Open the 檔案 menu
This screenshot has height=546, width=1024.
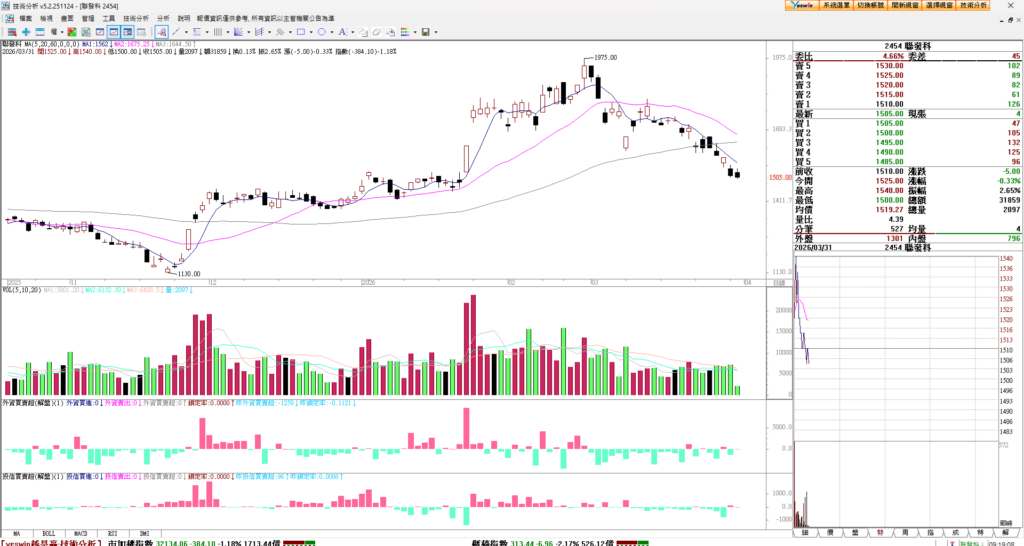coord(25,18)
